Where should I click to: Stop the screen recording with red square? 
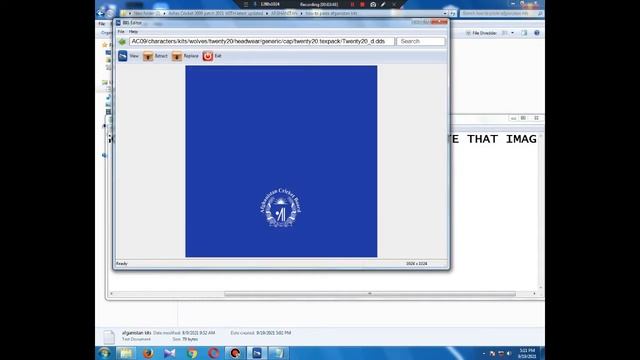tap(362, 4)
